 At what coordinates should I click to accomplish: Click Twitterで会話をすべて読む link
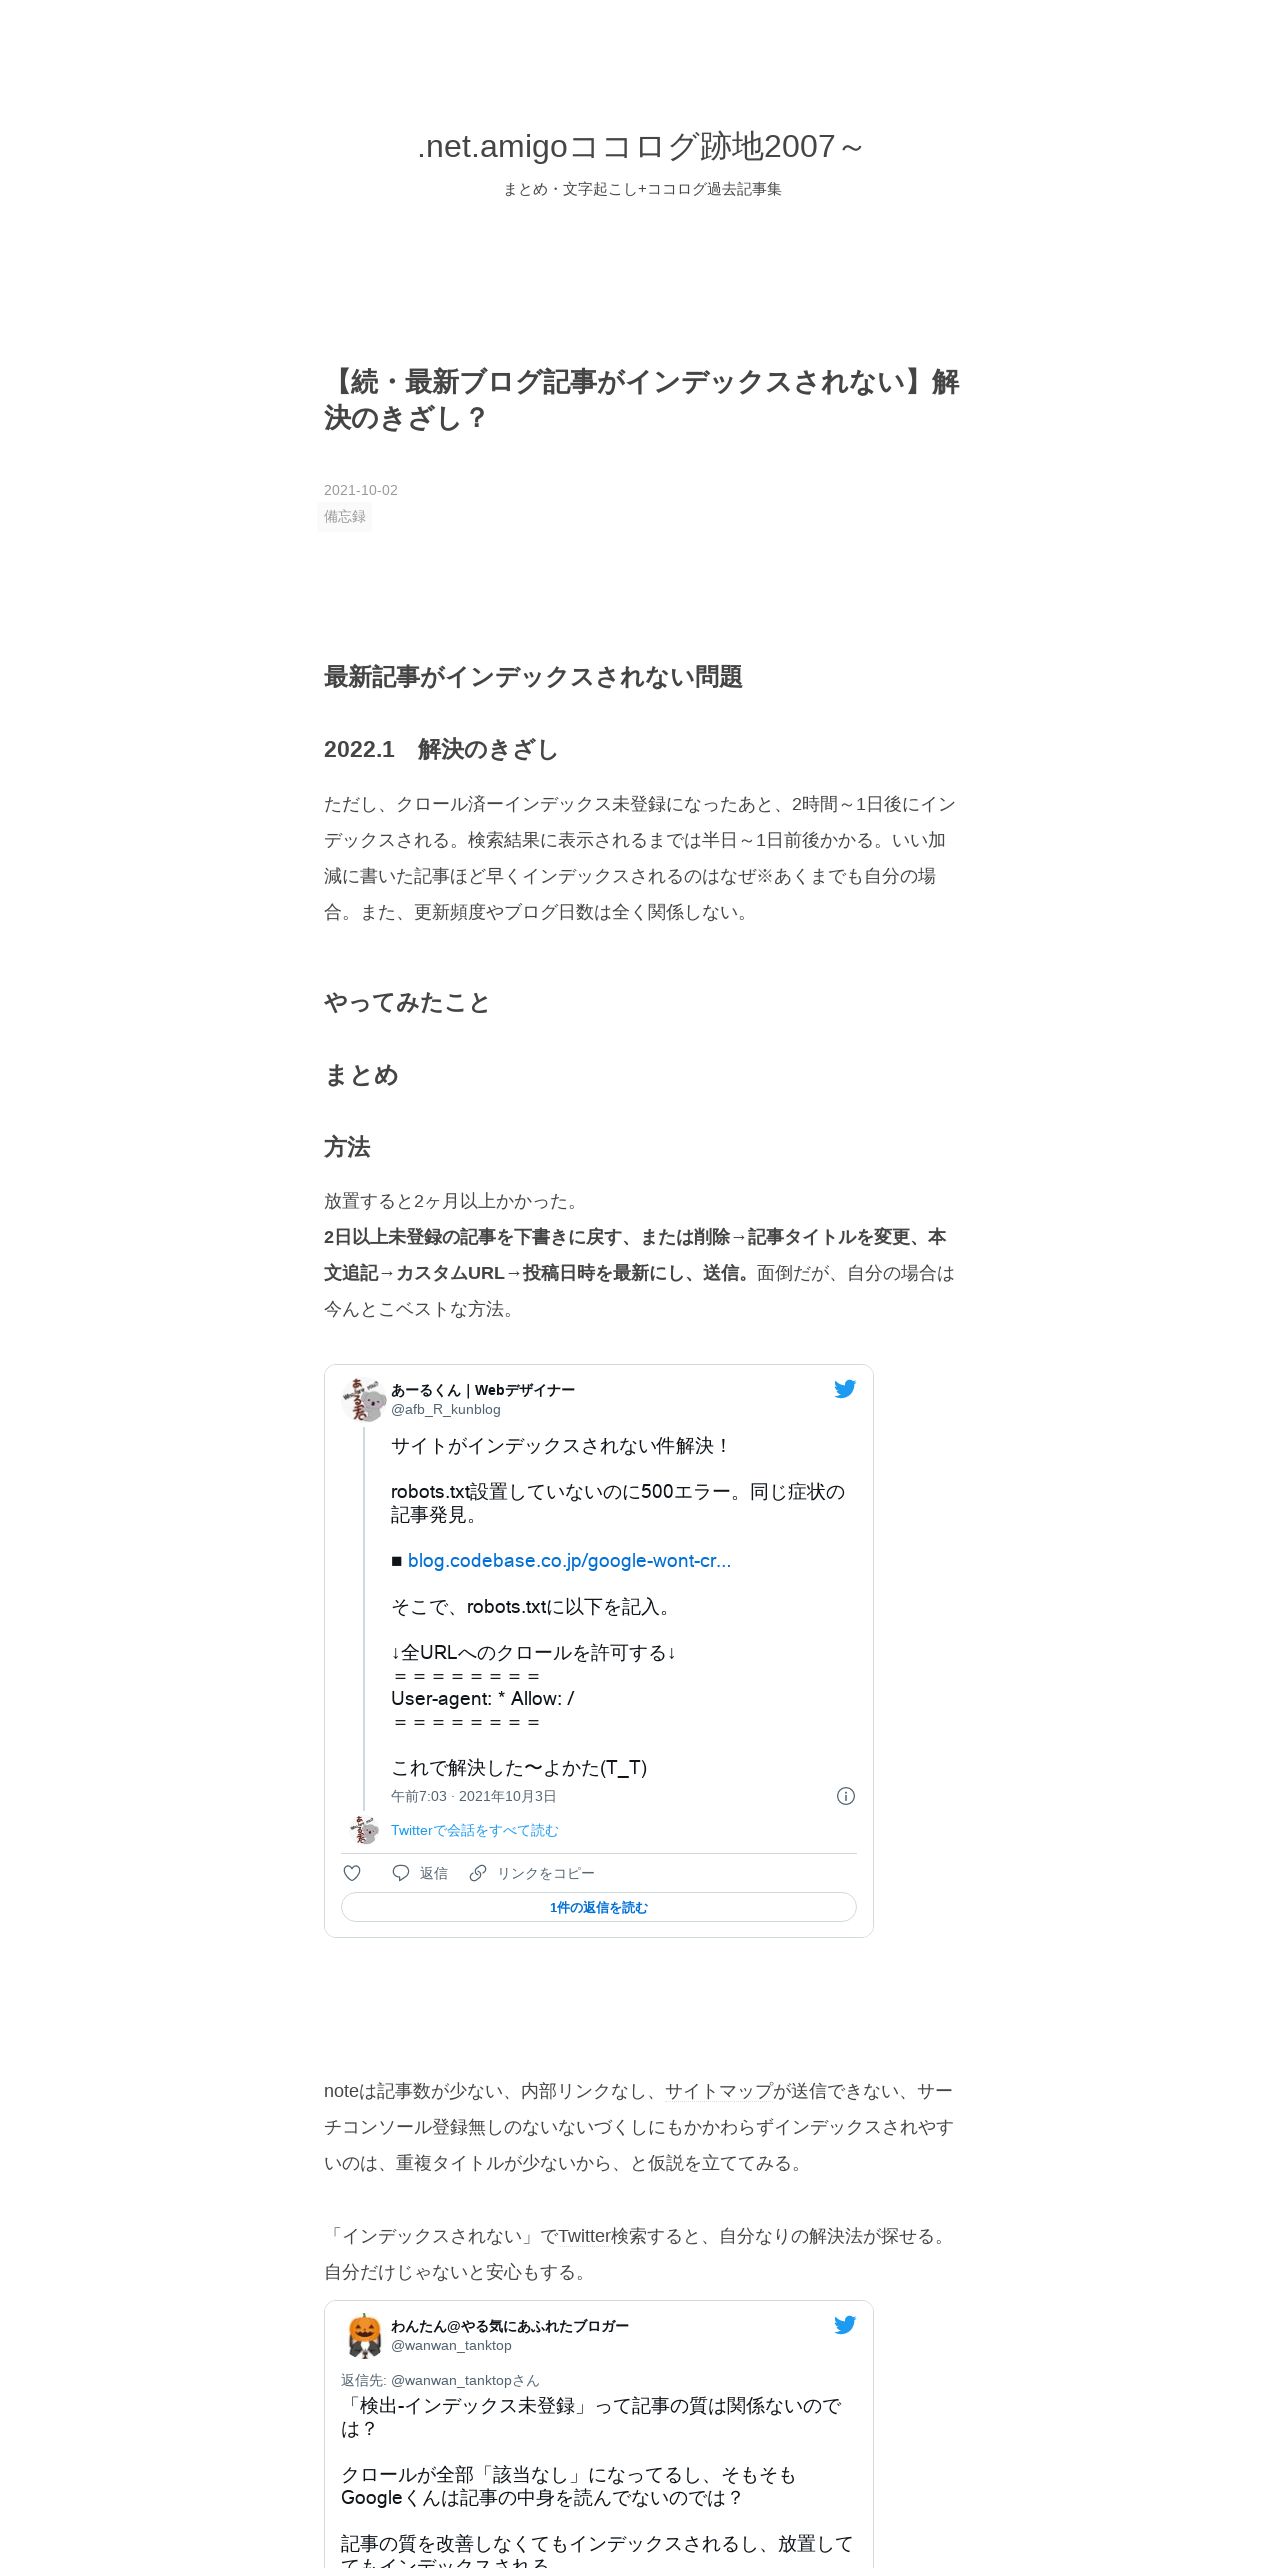pyautogui.click(x=475, y=1830)
